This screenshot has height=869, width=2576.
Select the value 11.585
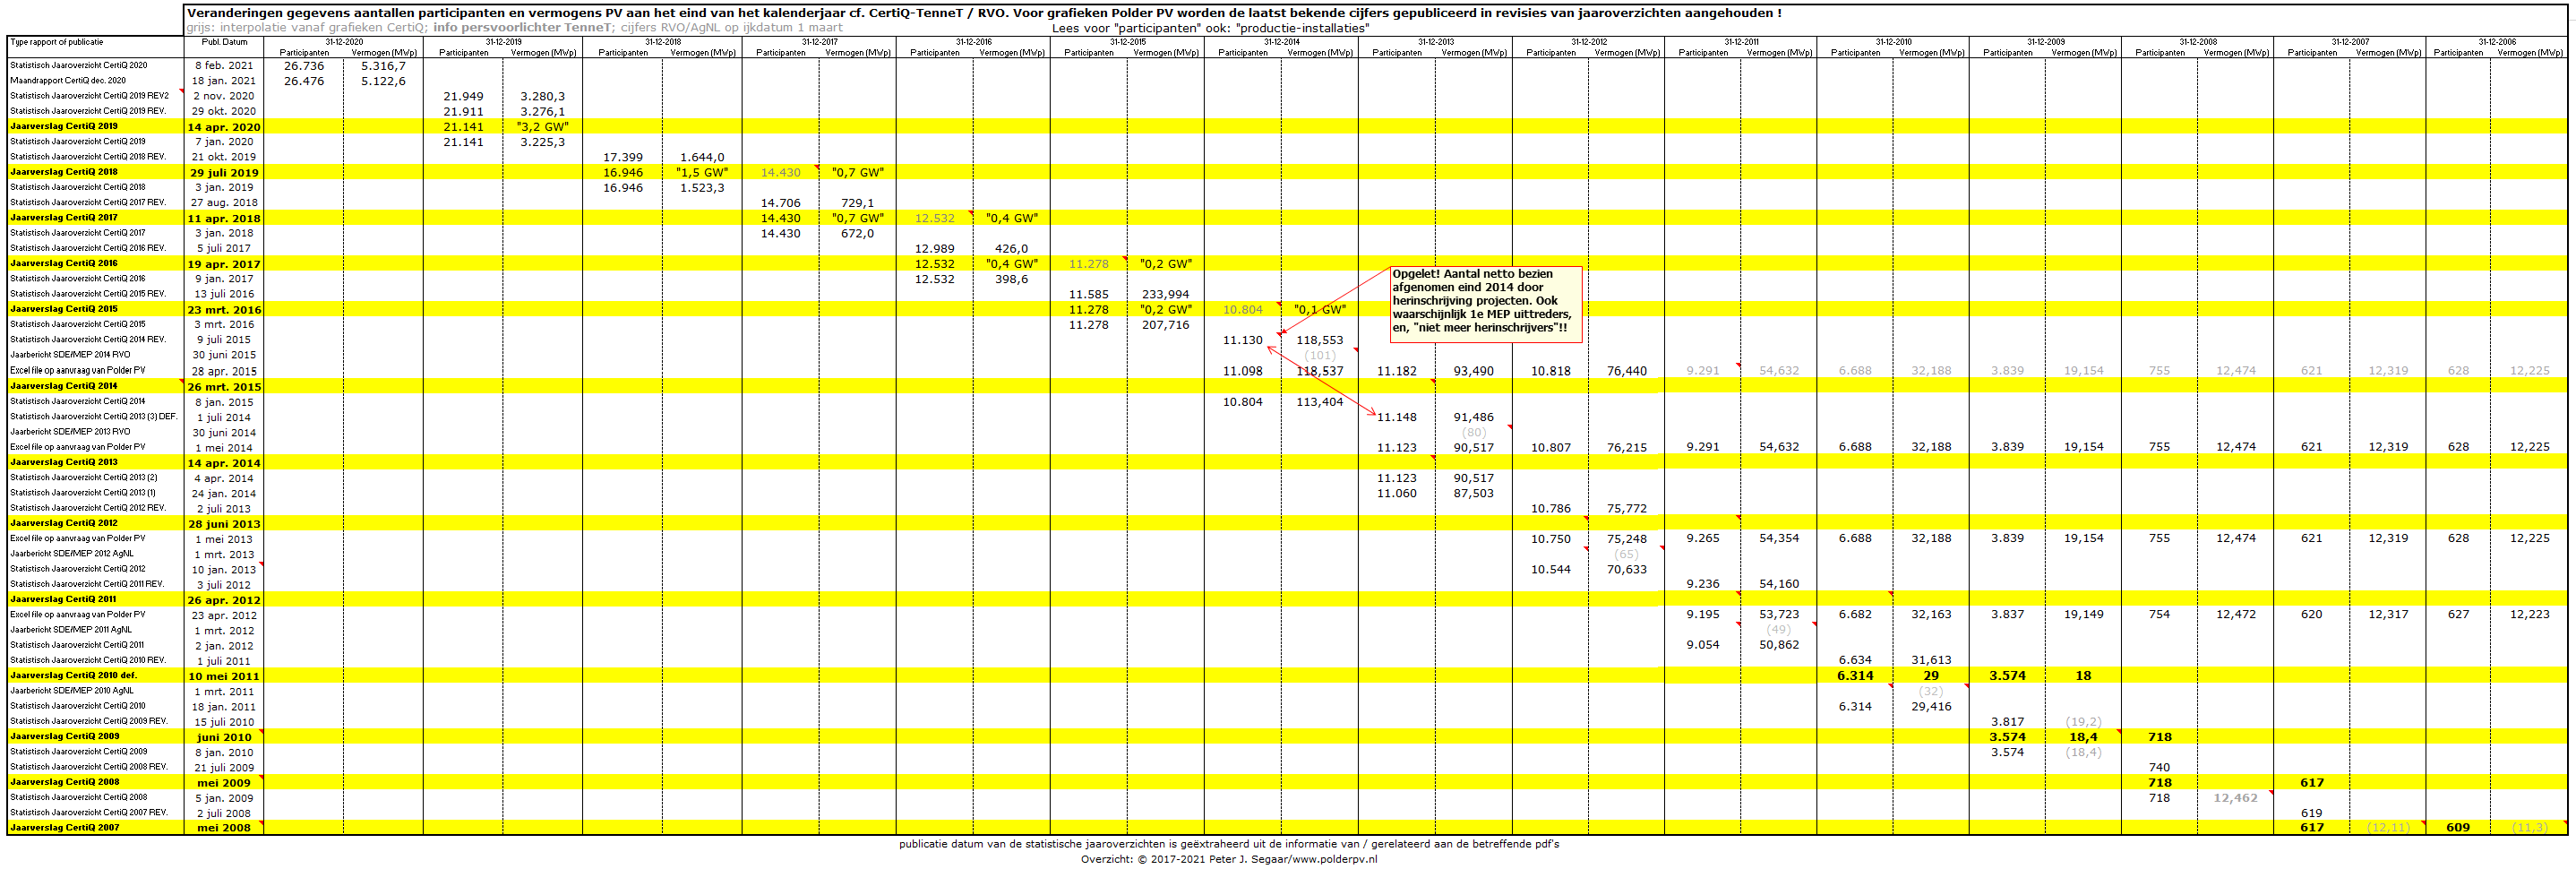1088,295
